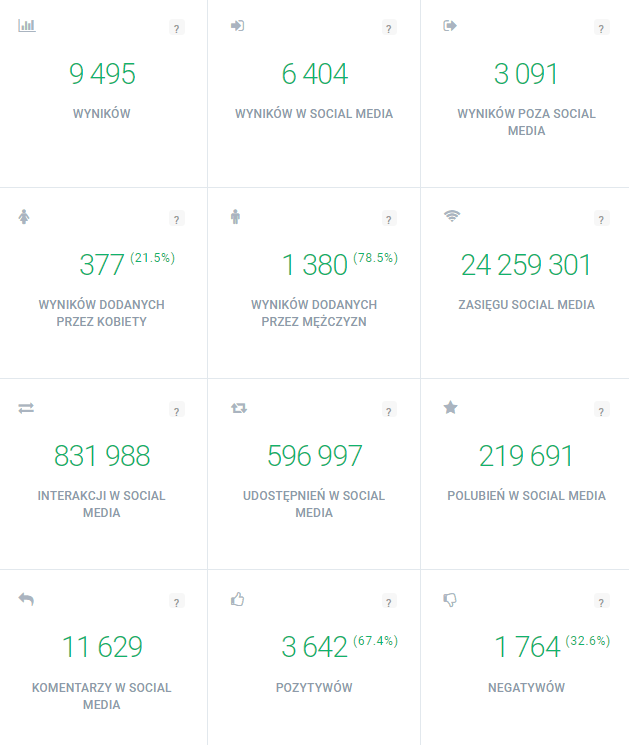Click the UDOSTĘPNIEŃ W SOCIAL MEDIA label
Screen dimensions: 629x745
[314, 504]
